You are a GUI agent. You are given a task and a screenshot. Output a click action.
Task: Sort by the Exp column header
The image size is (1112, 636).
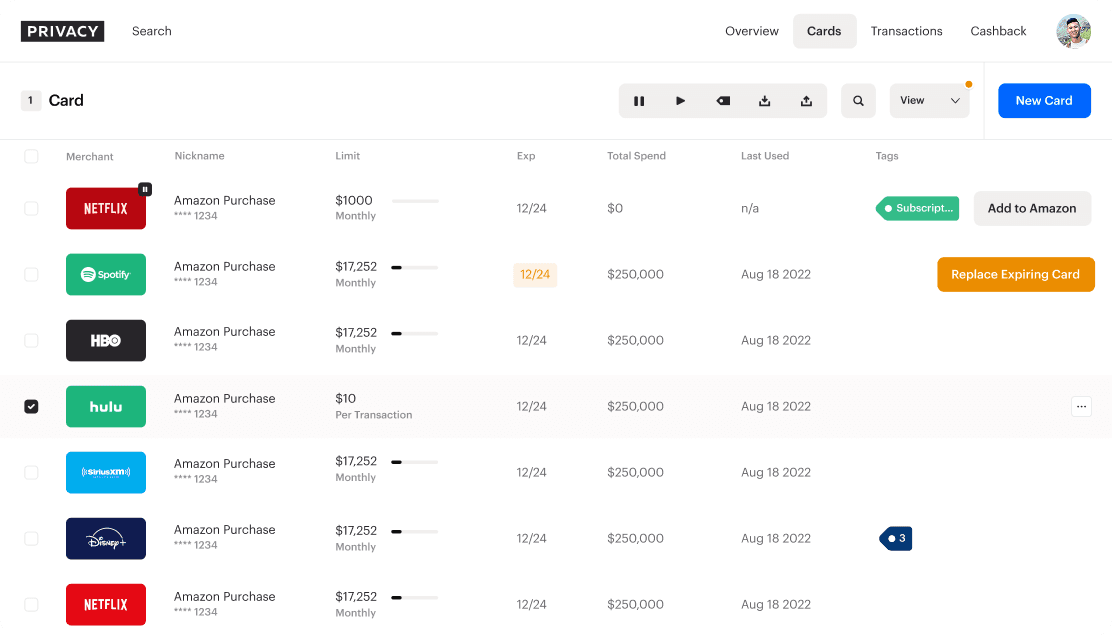(526, 156)
